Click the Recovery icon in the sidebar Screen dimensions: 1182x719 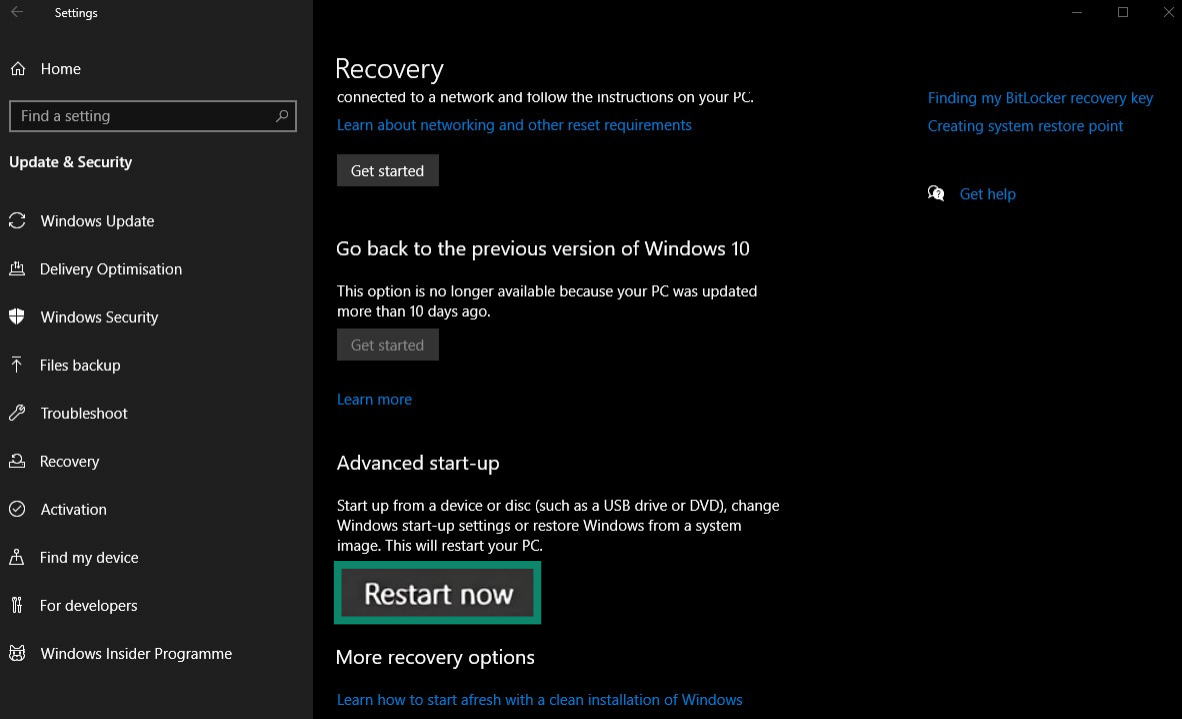tap(19, 461)
